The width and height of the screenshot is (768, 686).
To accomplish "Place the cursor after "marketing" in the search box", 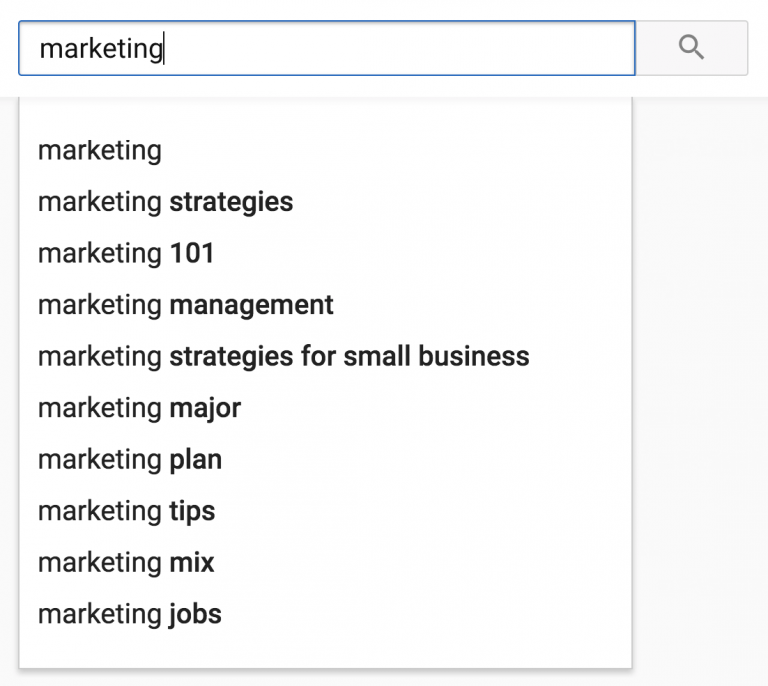I will point(164,48).
